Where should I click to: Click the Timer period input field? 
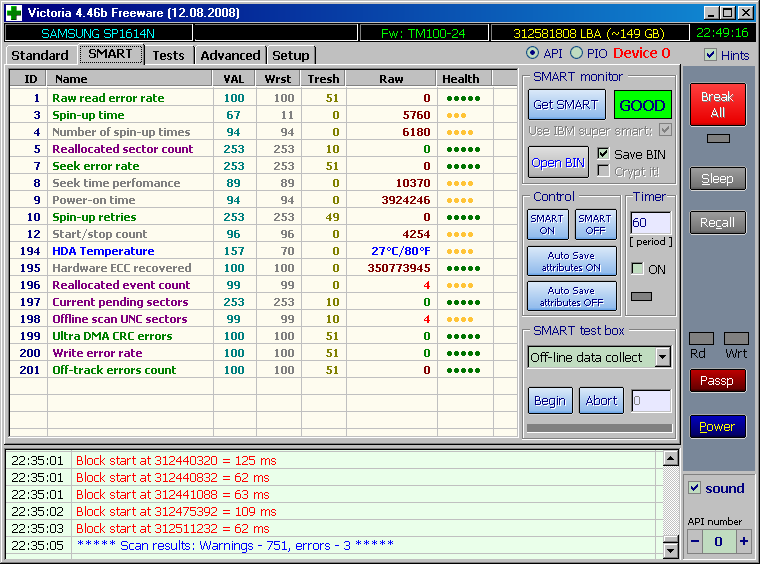pos(650,222)
